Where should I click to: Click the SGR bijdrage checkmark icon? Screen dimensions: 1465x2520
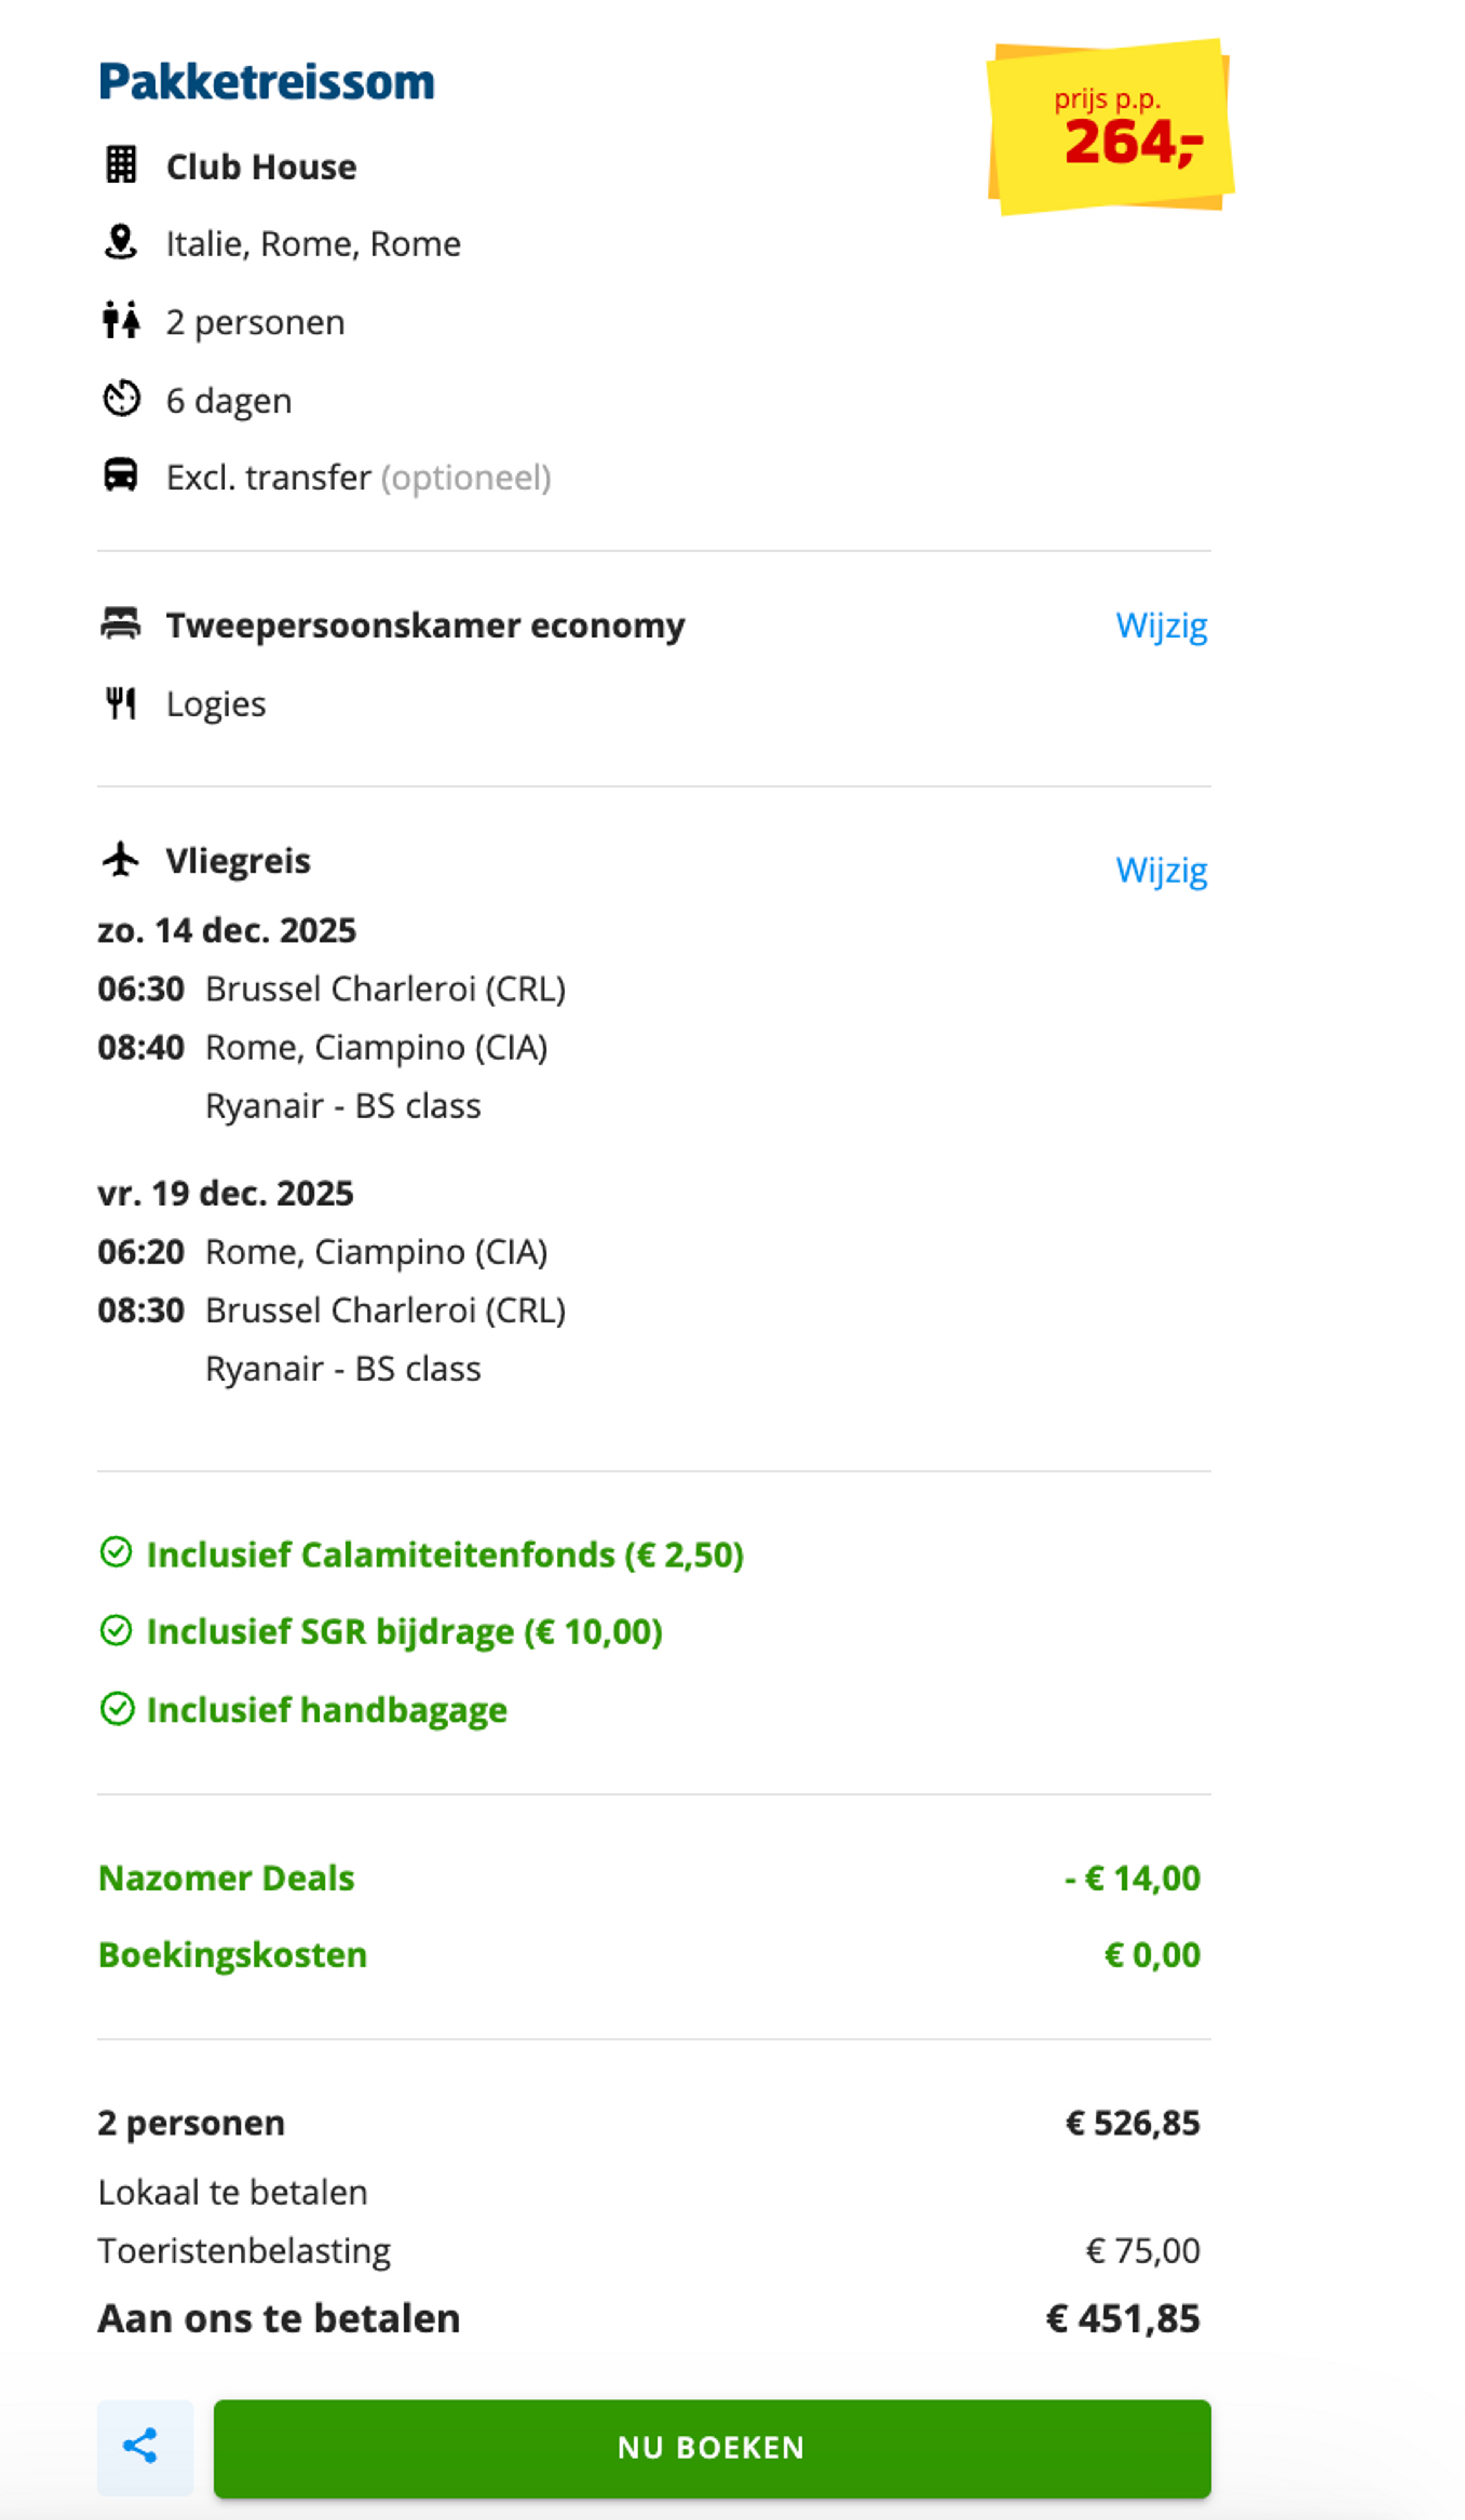(x=116, y=1630)
